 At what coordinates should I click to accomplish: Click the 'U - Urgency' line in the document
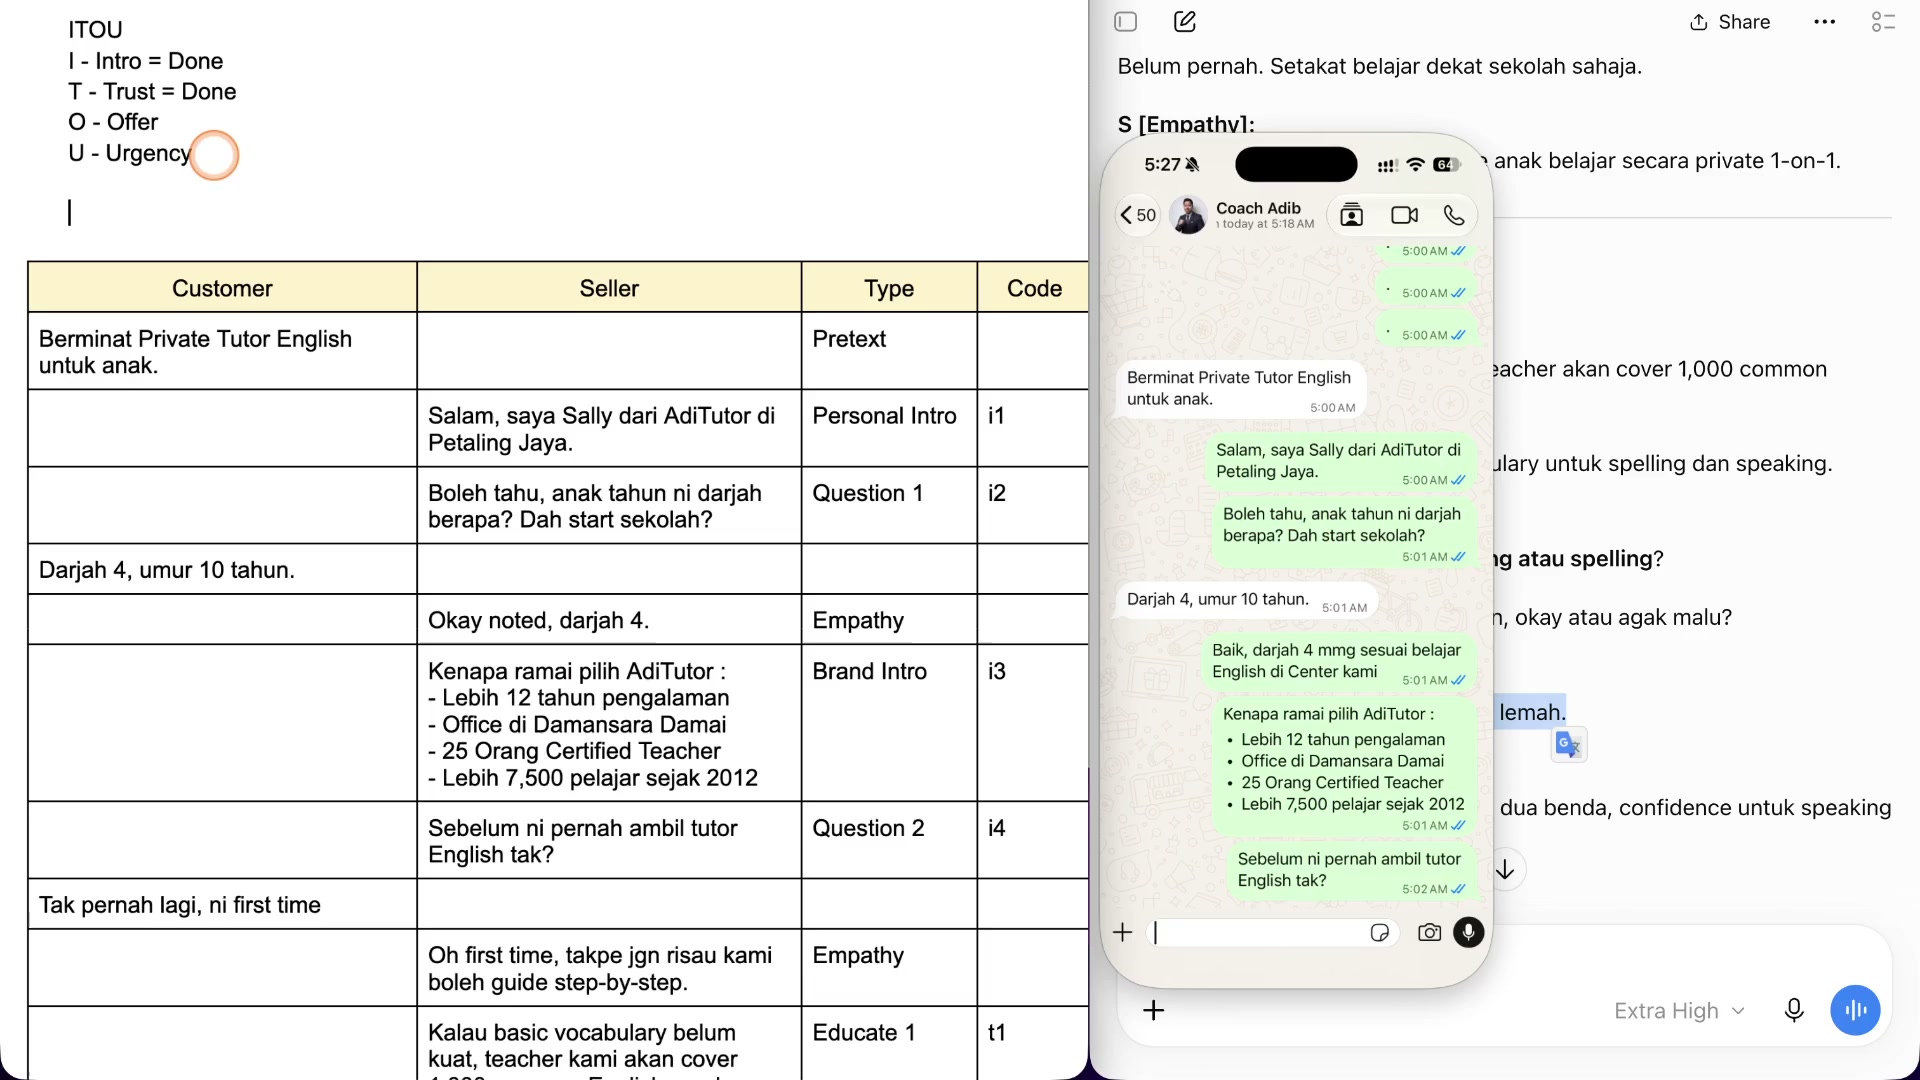129,153
